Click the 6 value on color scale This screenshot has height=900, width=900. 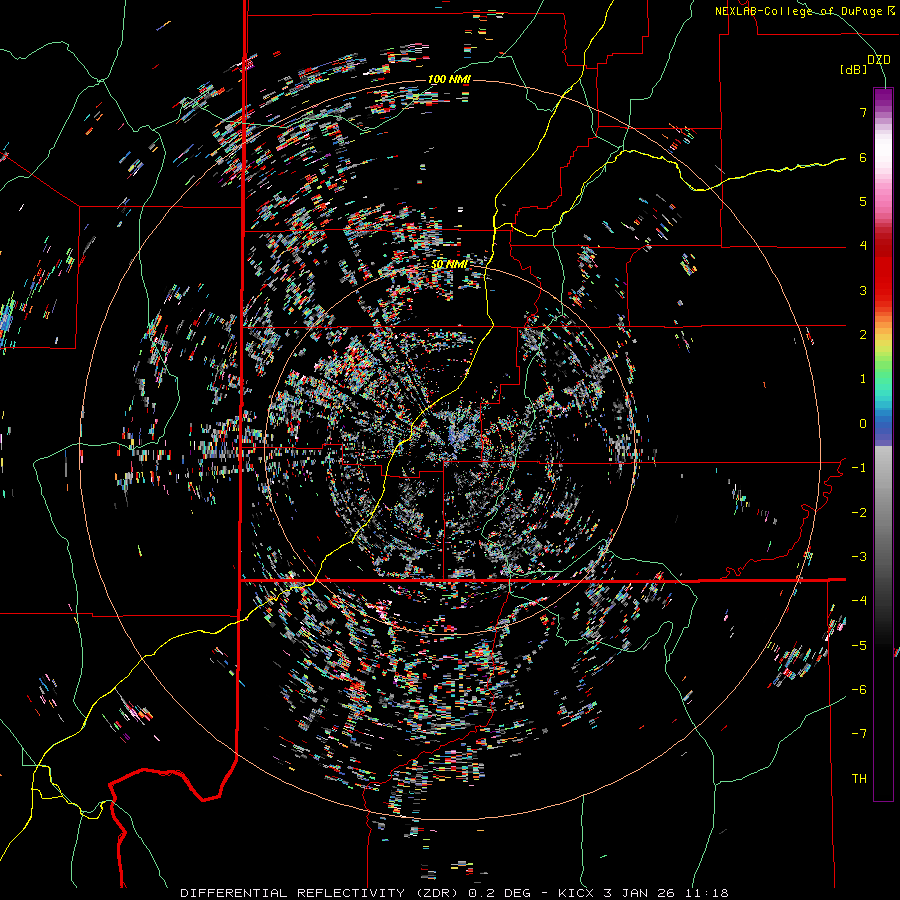(863, 157)
